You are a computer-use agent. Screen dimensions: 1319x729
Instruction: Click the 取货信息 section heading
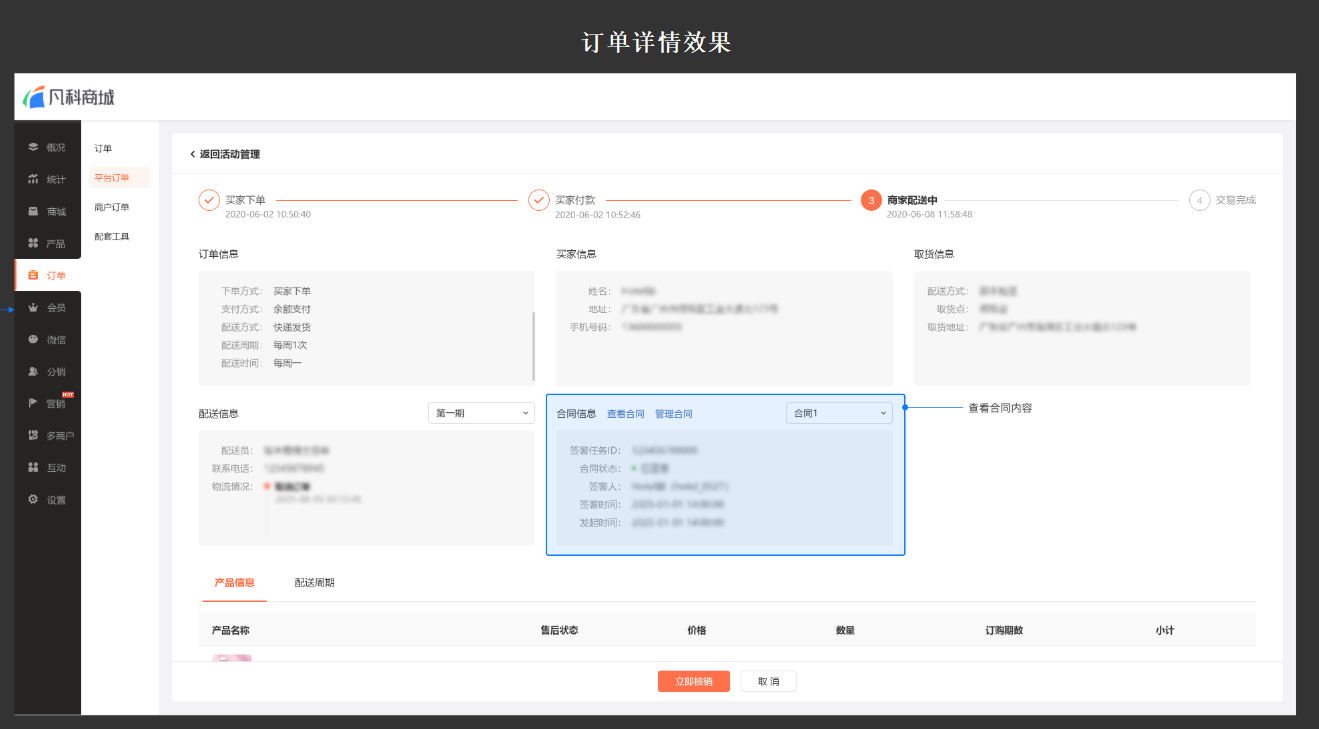(934, 254)
